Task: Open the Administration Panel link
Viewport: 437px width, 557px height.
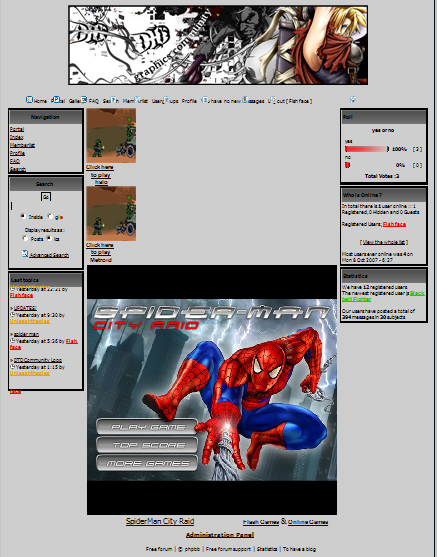Action: (x=220, y=535)
